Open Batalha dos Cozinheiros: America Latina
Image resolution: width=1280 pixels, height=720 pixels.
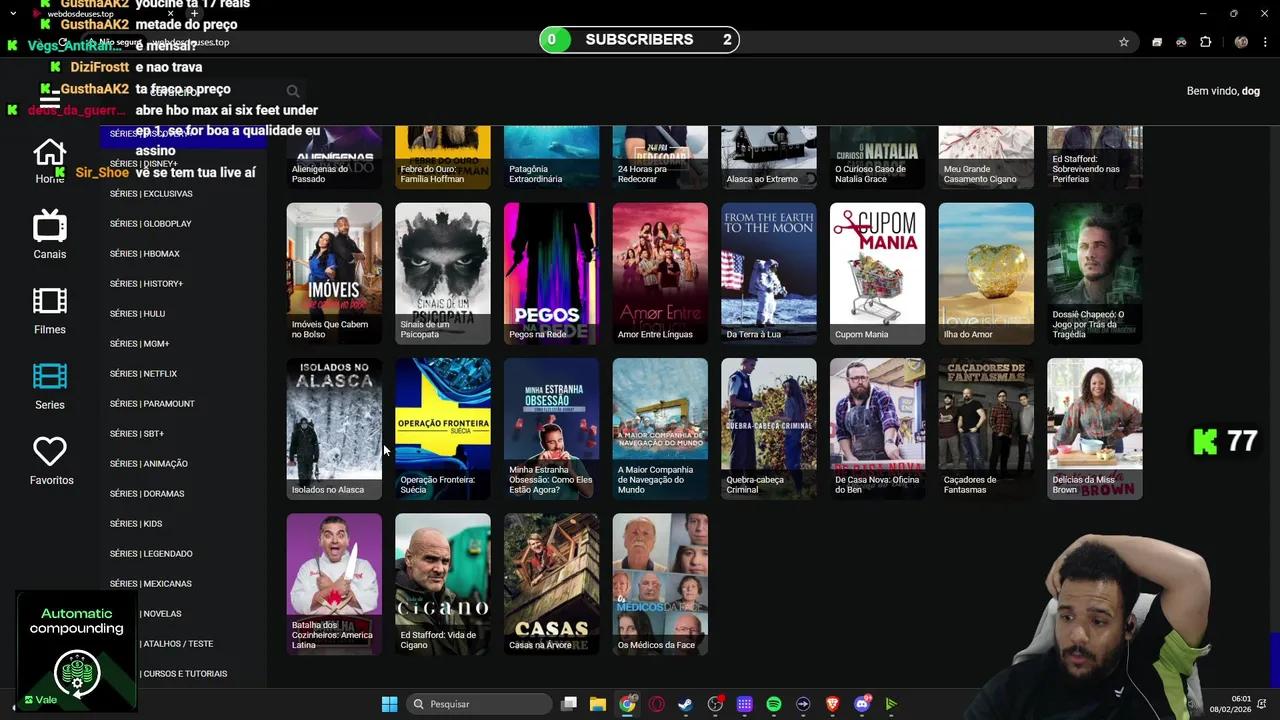334,584
